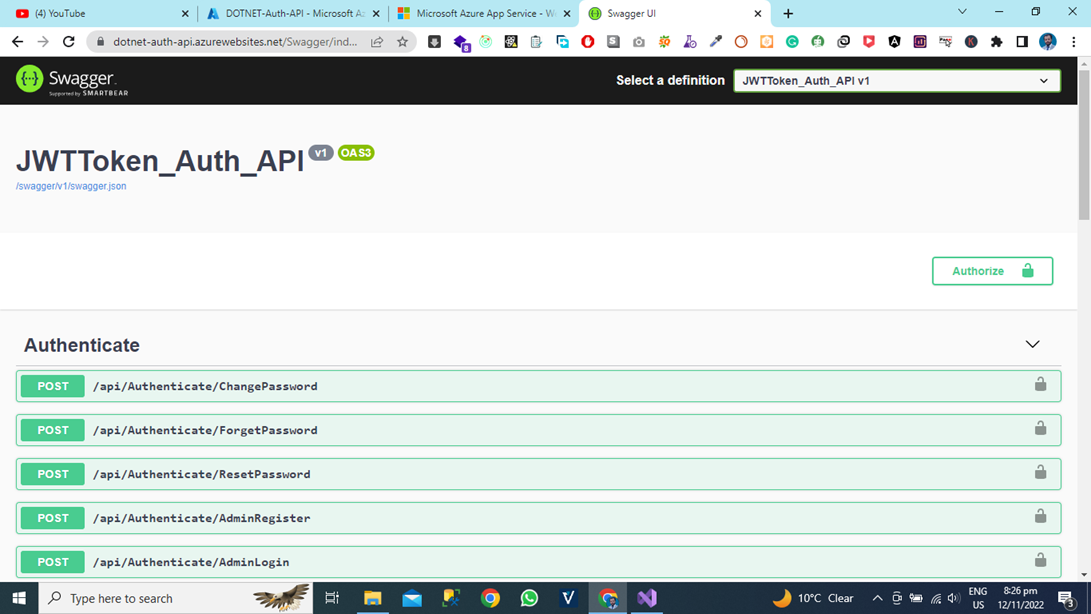Viewport: 1091px width, 614px height.
Task: Open the Chrome three-dot menu
Action: pos(1073,42)
